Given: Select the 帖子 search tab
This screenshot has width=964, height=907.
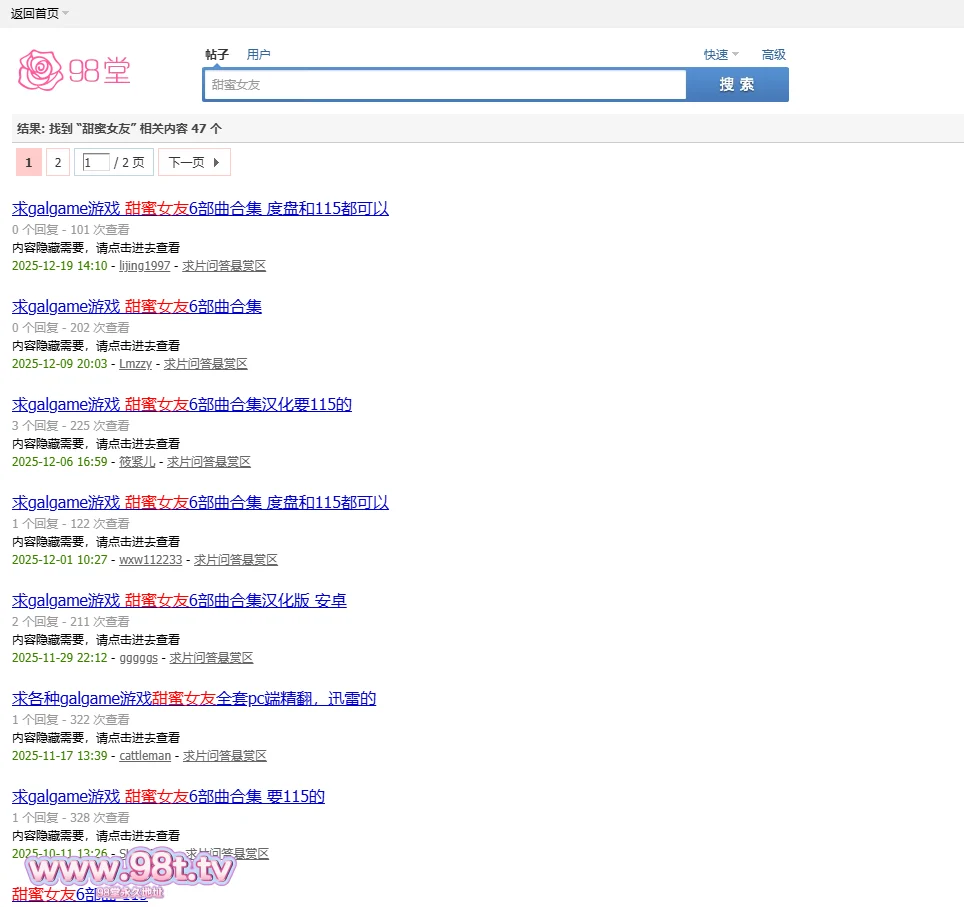Looking at the screenshot, I should [217, 55].
